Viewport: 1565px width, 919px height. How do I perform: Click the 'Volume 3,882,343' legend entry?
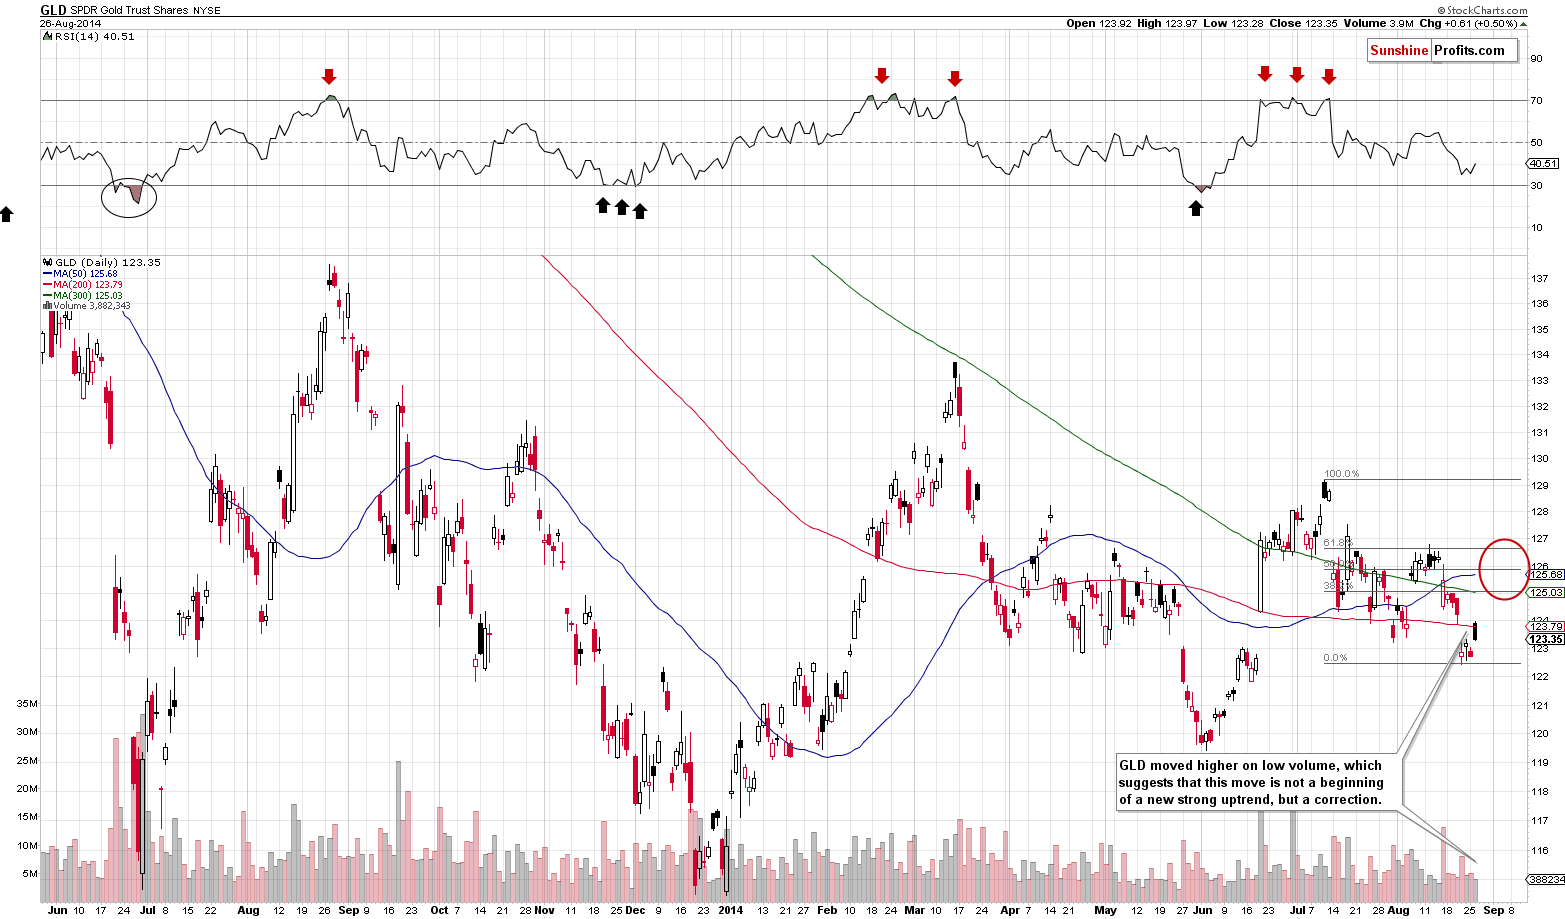[x=86, y=306]
